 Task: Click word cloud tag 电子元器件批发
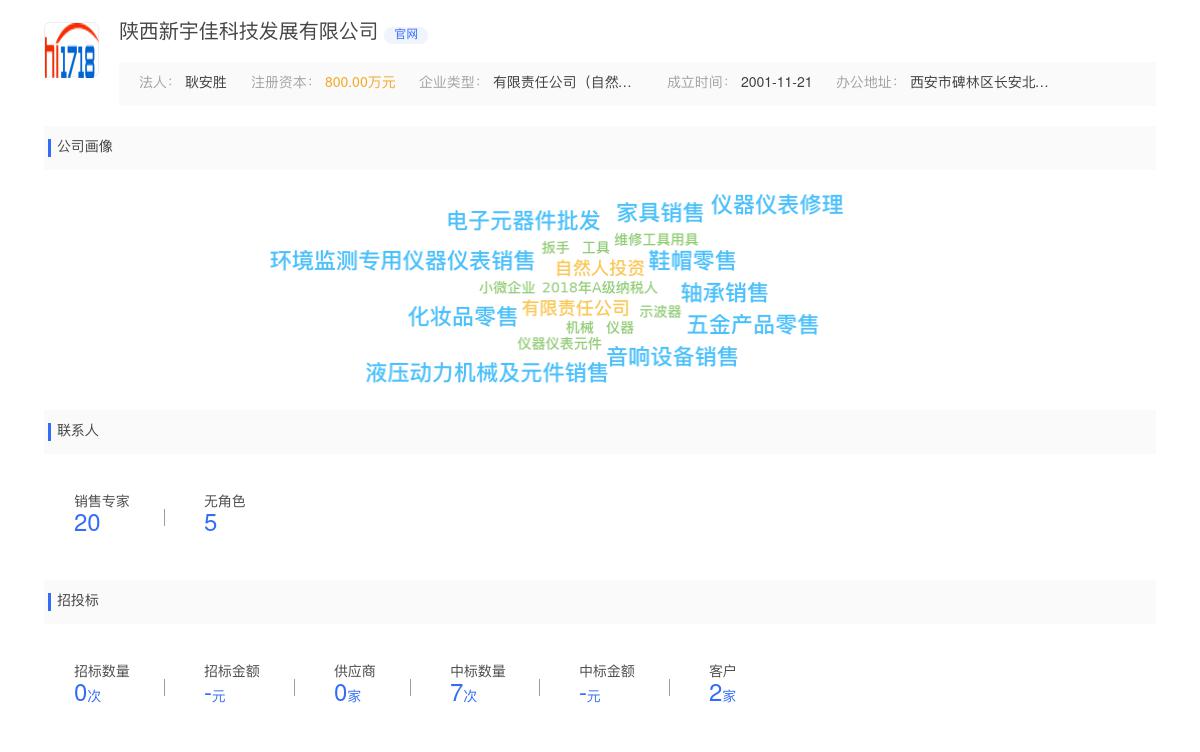(524, 221)
